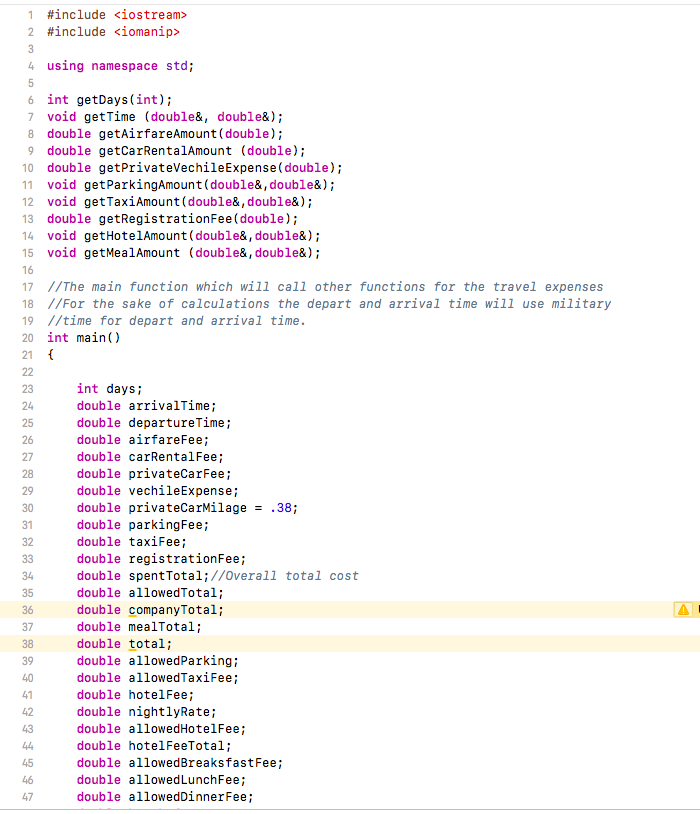
Task: Click the getMealAmount prototype
Action: click(x=184, y=253)
